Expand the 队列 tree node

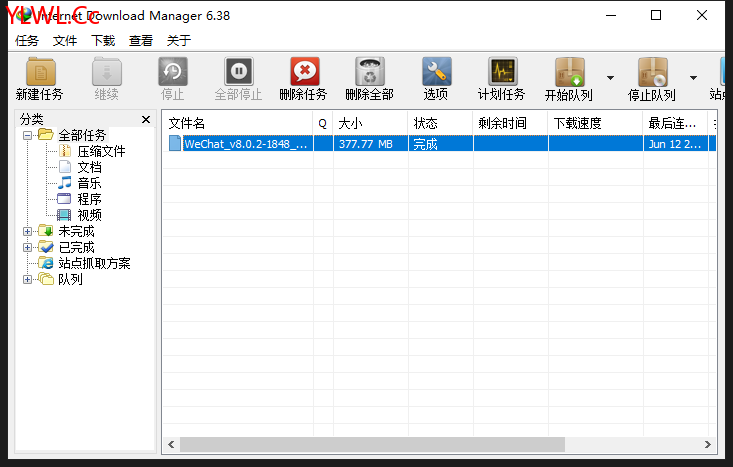pos(28,280)
